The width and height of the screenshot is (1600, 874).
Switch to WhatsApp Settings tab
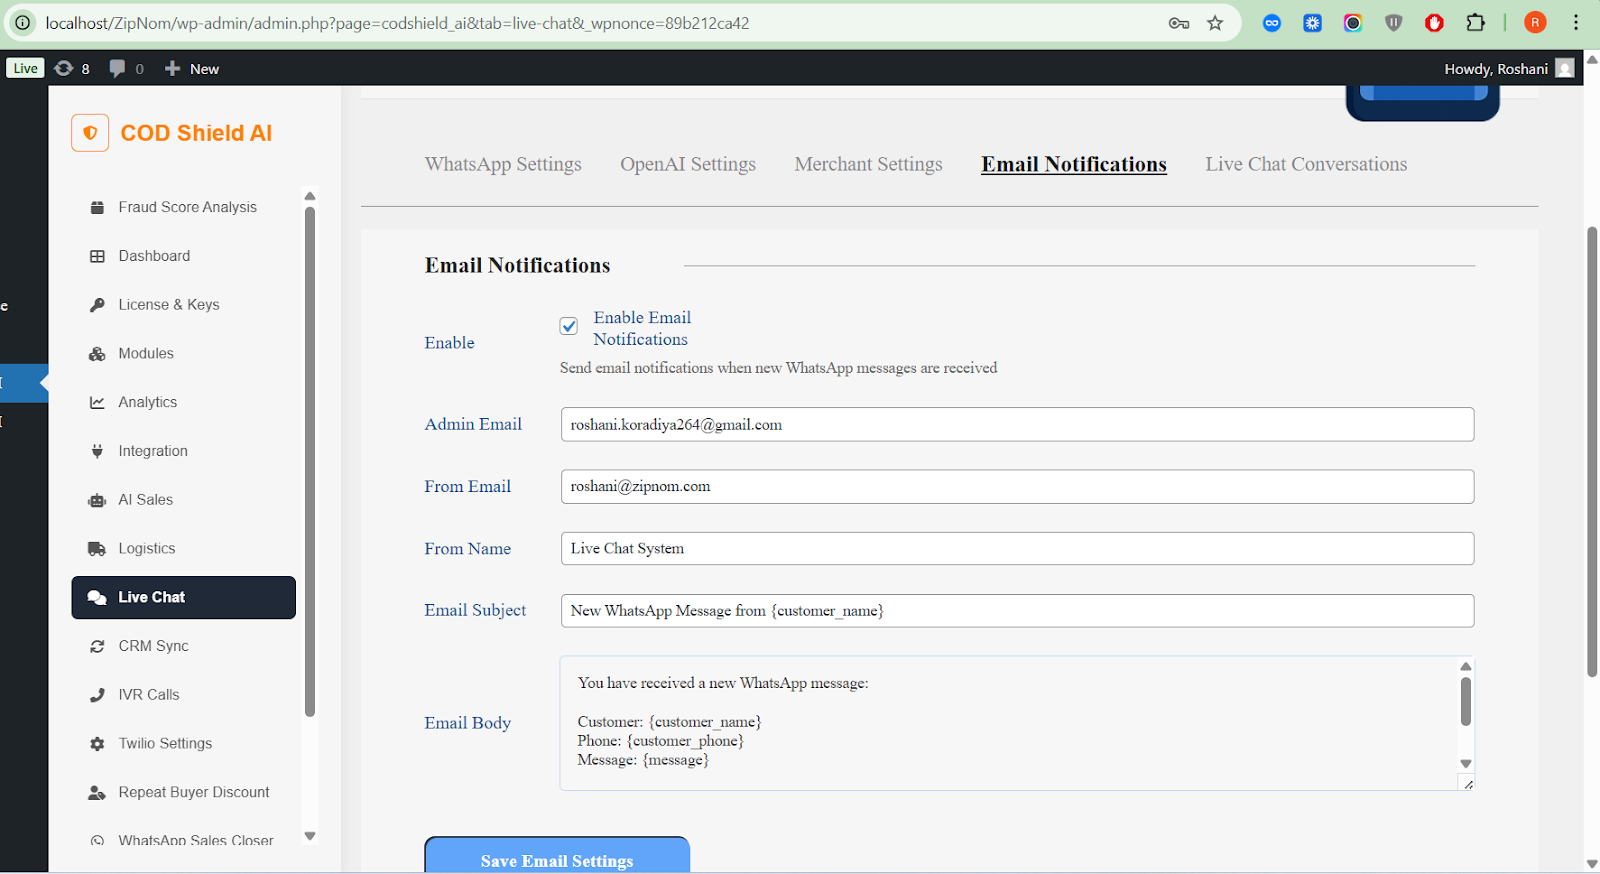(x=503, y=164)
